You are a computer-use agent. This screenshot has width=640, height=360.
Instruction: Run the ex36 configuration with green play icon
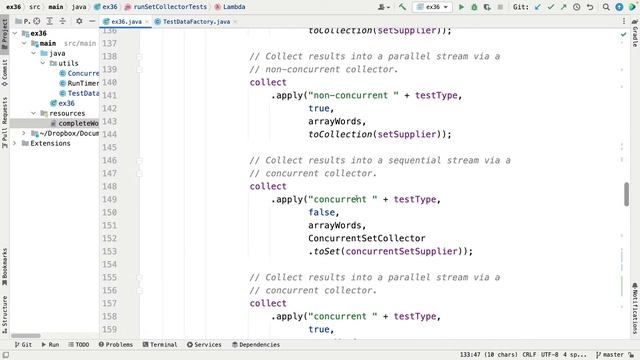[x=461, y=7]
